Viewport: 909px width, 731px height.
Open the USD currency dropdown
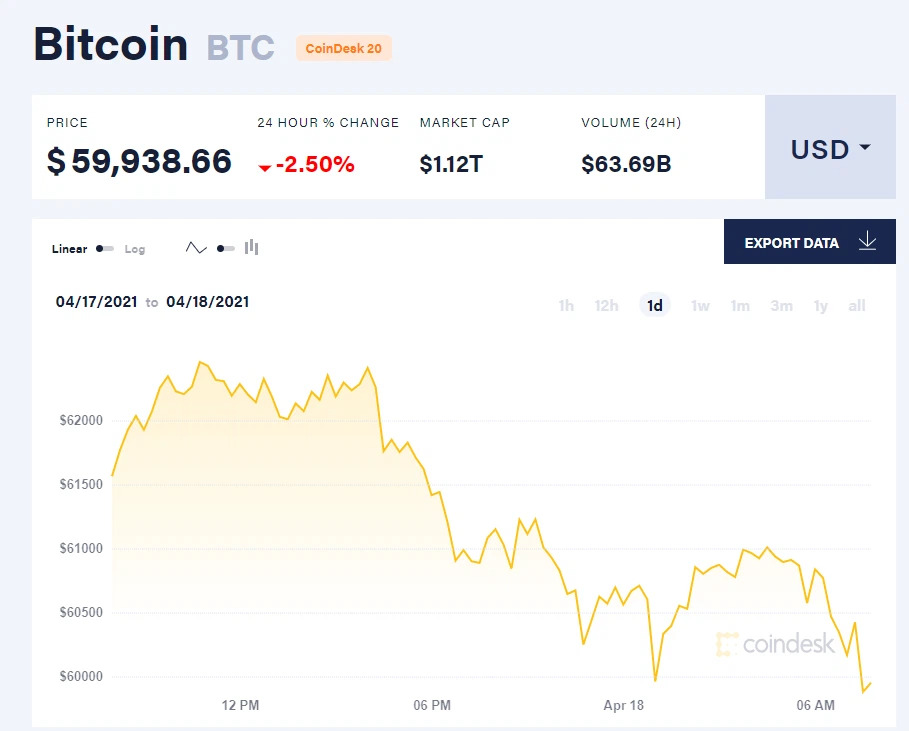pos(830,148)
